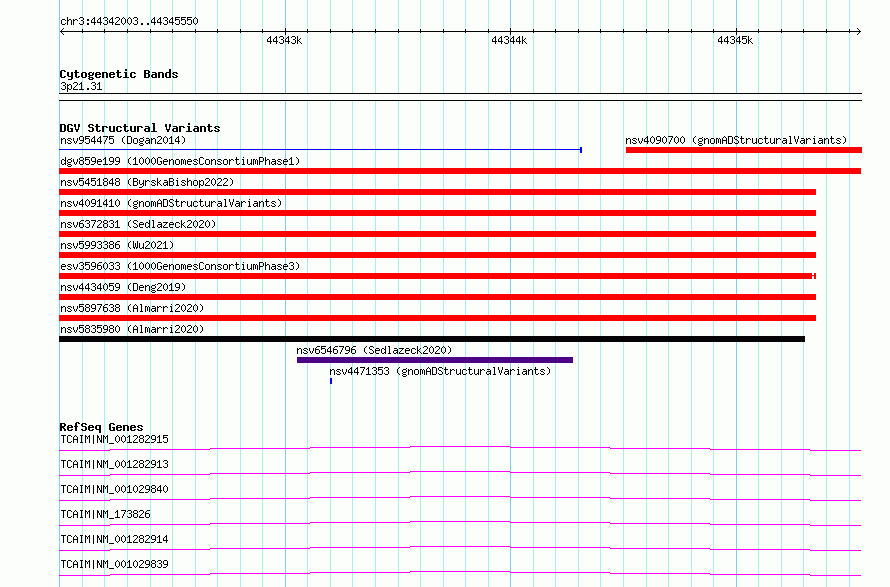890x587 pixels.
Task: Select the nsv4090700 (gnomADStructuralVariants) label
Action: (x=736, y=140)
